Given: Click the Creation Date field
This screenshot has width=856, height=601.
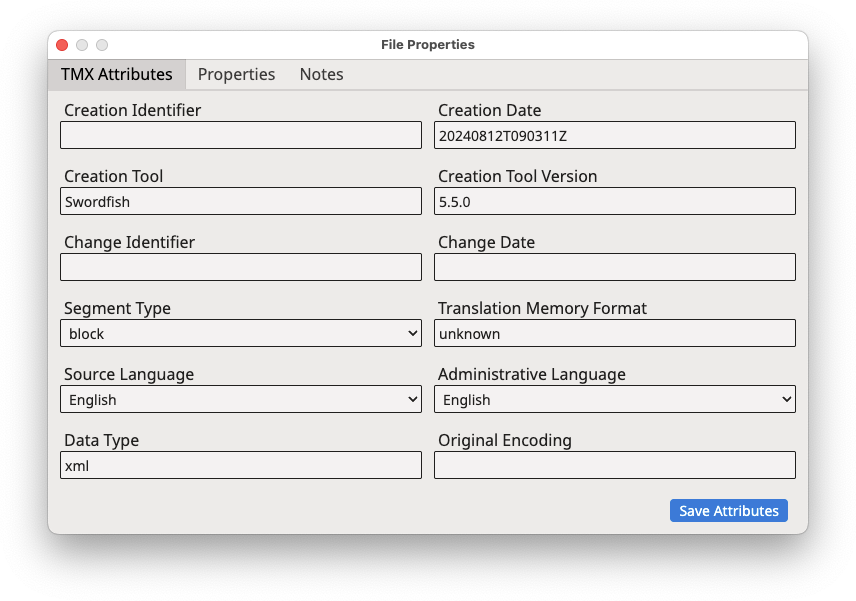Looking at the screenshot, I should [615, 135].
